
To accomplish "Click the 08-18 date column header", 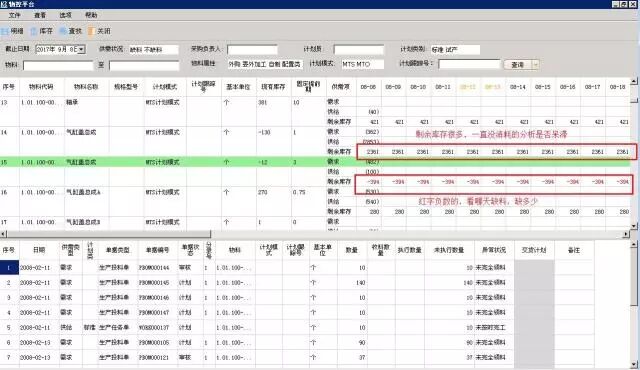I will pos(617,87).
